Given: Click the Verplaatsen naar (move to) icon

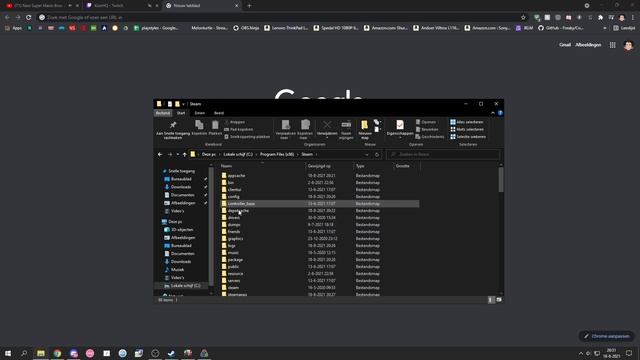Looking at the screenshot, I should tap(285, 124).
